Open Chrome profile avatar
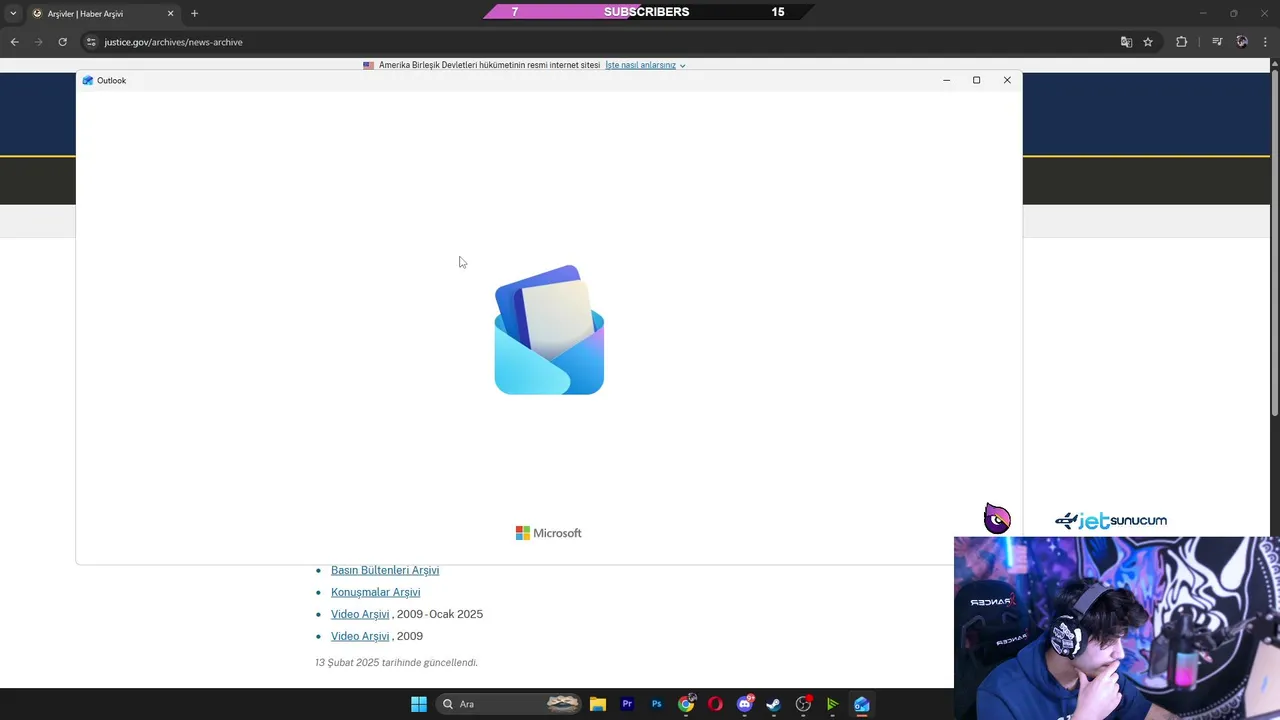Viewport: 1280px width, 720px height. point(1242,42)
